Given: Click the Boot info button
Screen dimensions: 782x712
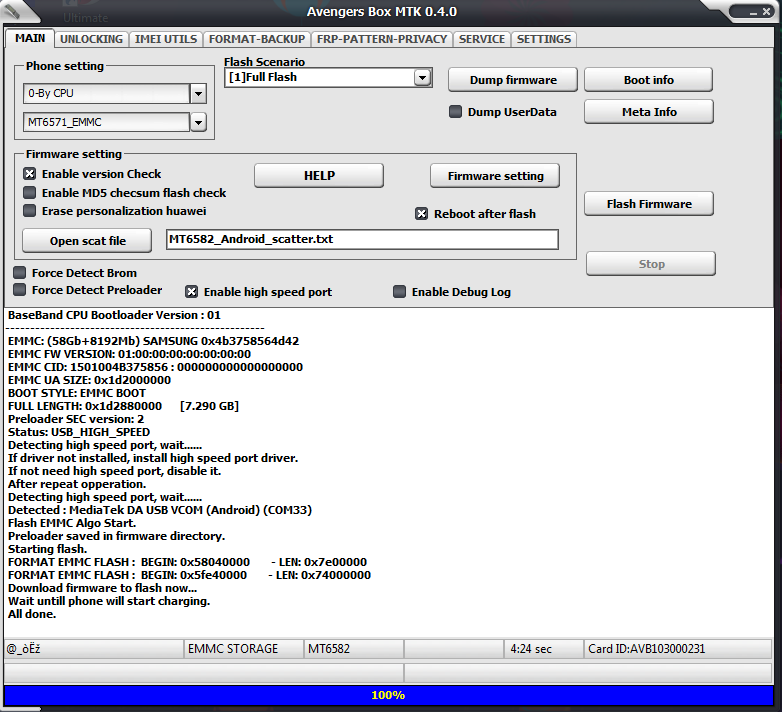Looking at the screenshot, I should tap(648, 80).
